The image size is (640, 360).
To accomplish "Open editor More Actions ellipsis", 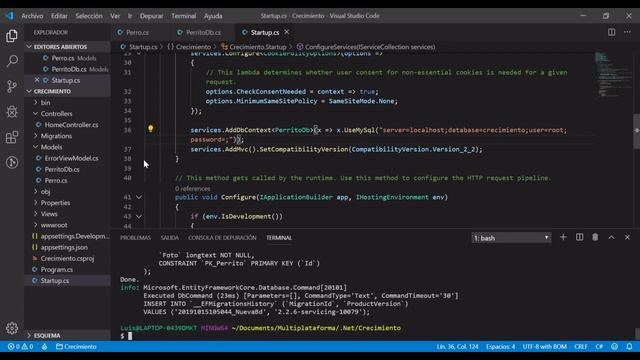I will [627, 32].
